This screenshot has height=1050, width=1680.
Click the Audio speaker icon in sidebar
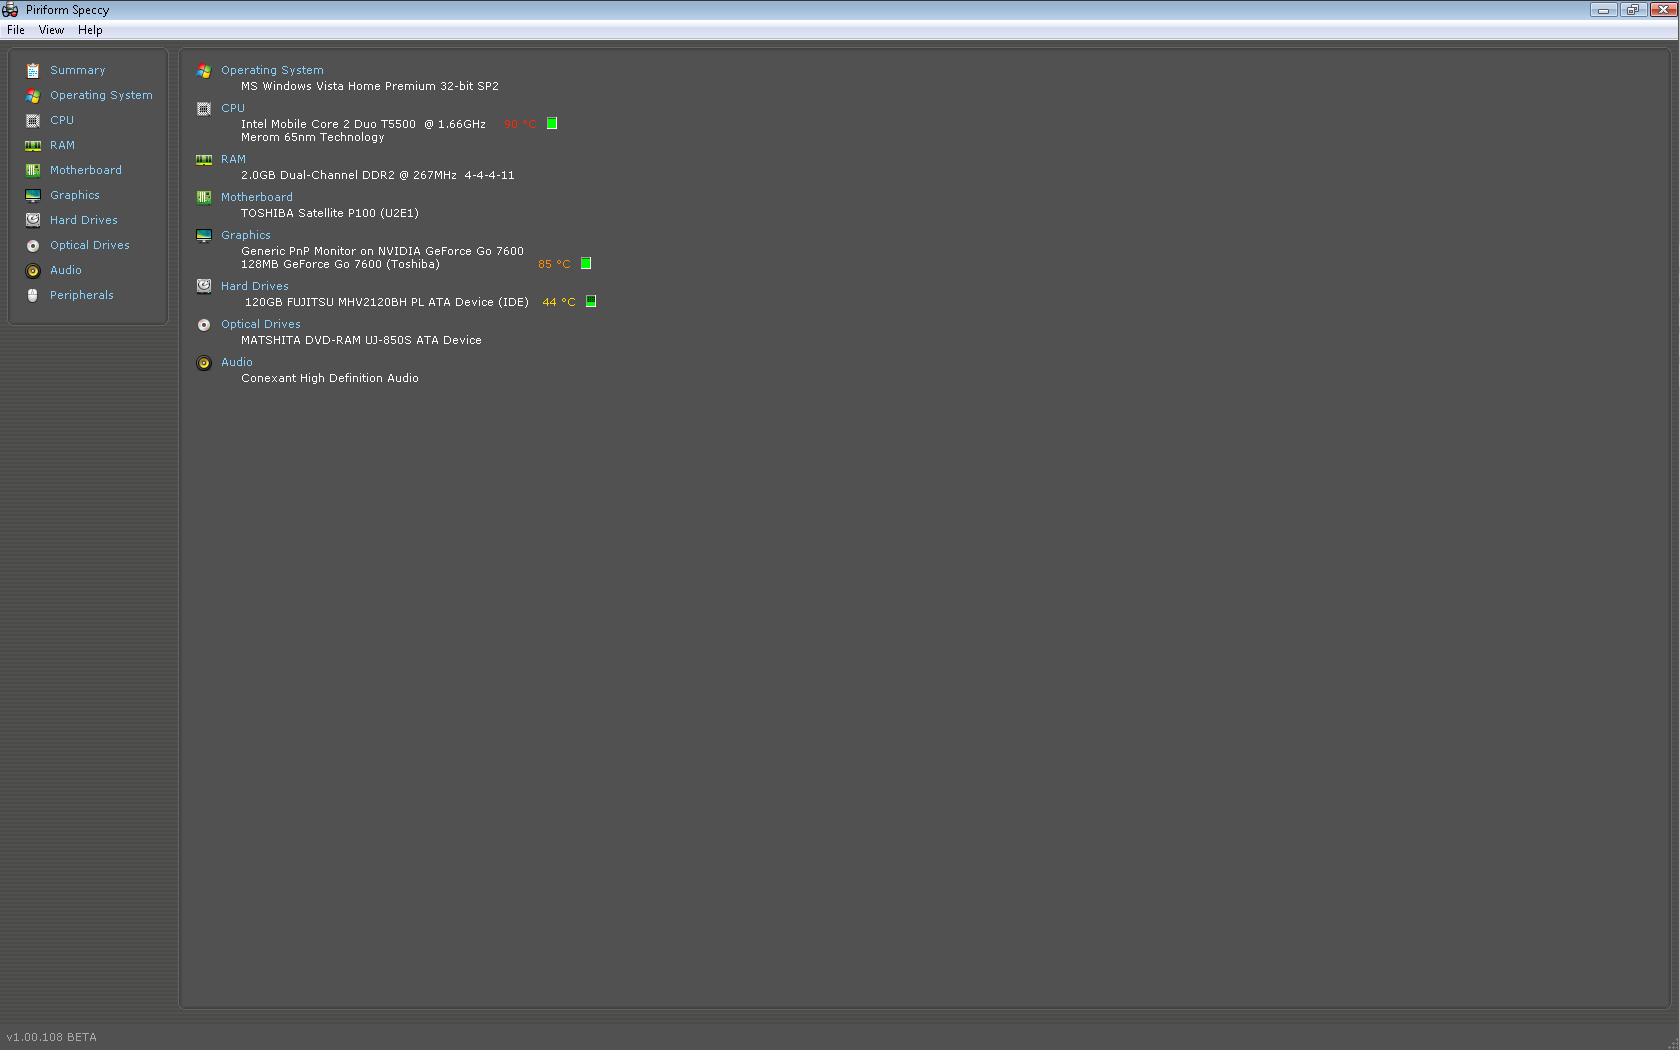pos(33,270)
